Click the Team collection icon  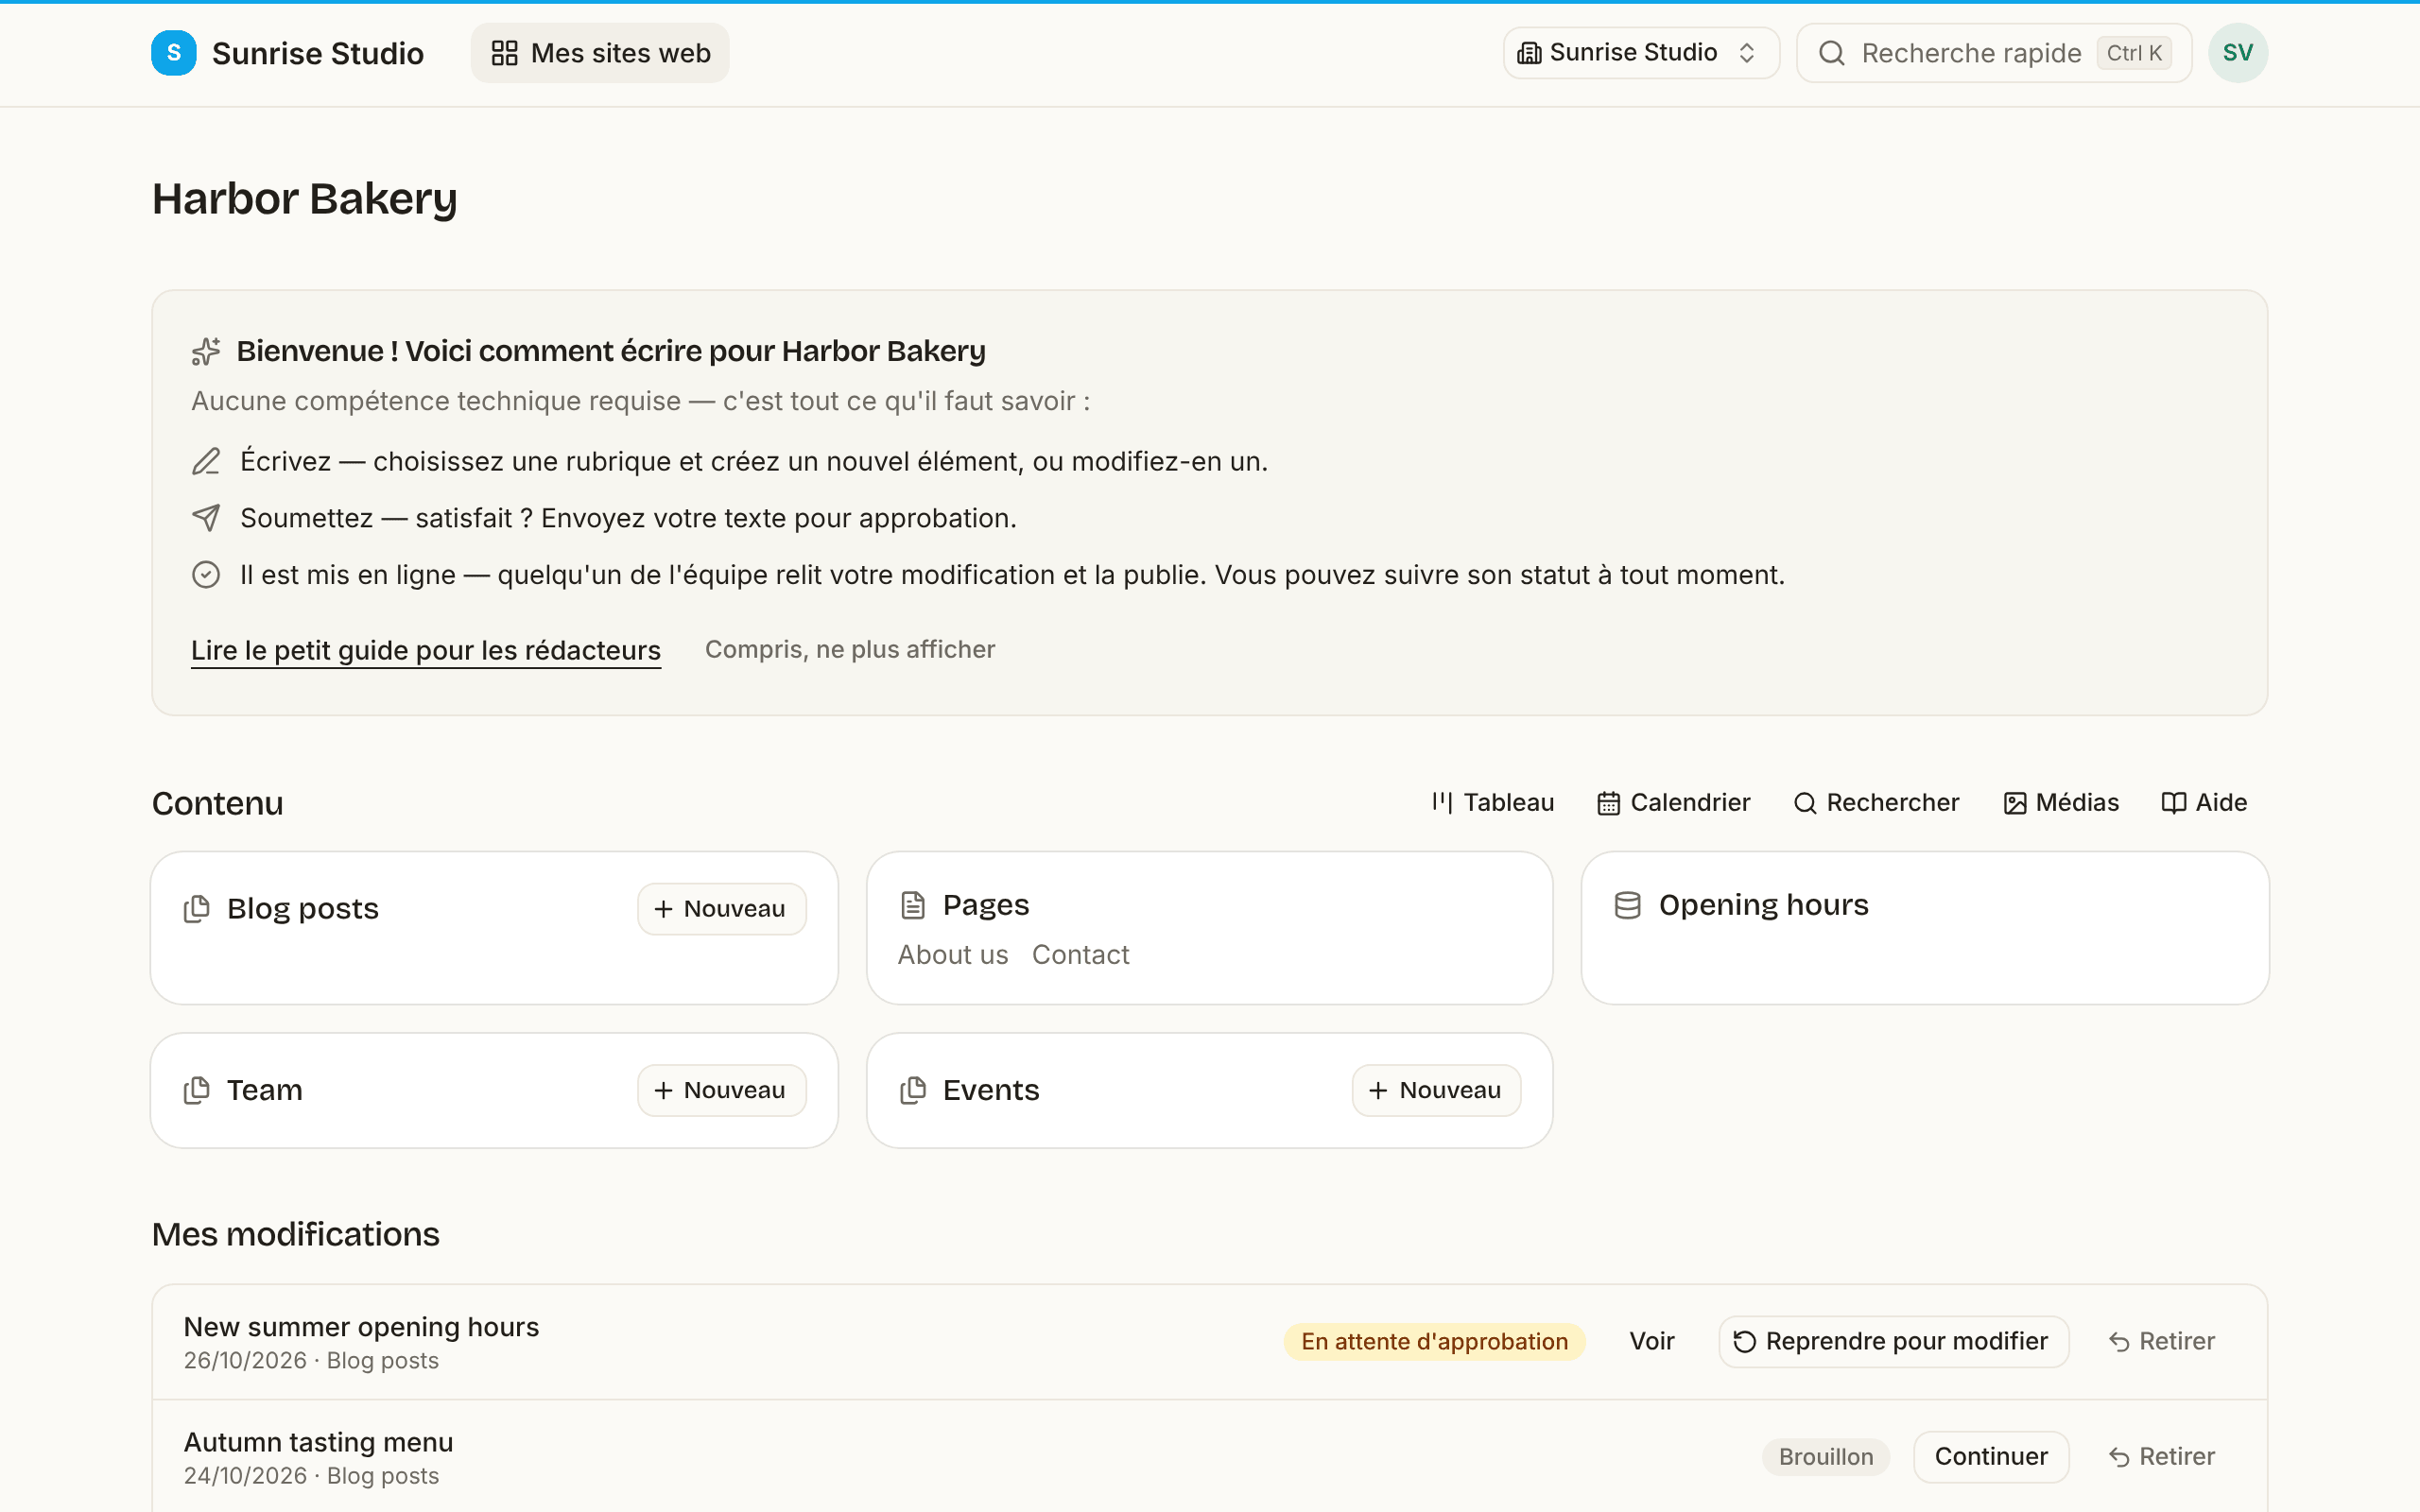[197, 1090]
